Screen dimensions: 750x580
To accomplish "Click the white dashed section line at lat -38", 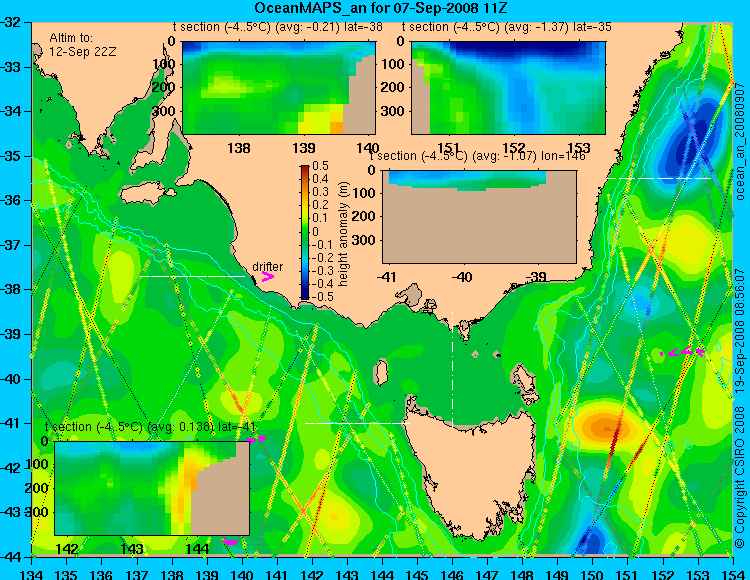I will pos(192,276).
